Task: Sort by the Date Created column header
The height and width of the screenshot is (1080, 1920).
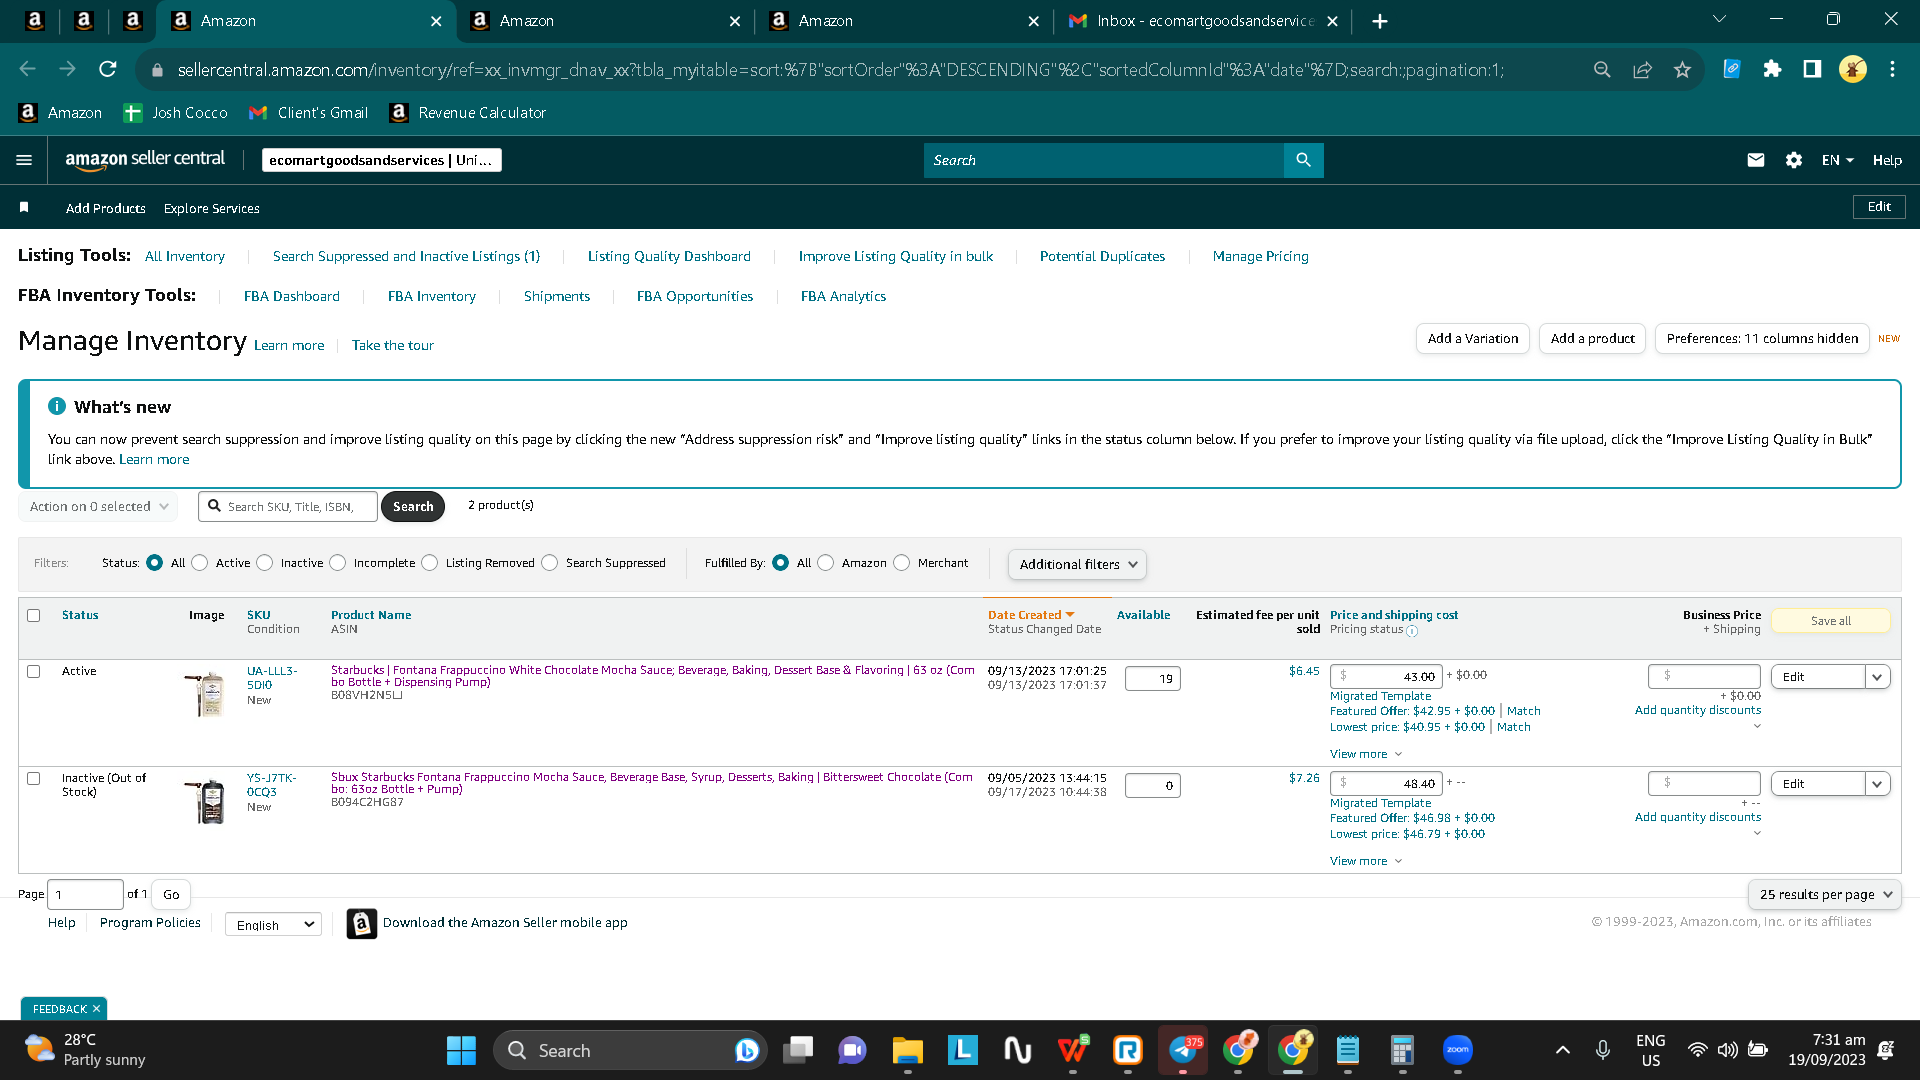Action: pos(1031,615)
